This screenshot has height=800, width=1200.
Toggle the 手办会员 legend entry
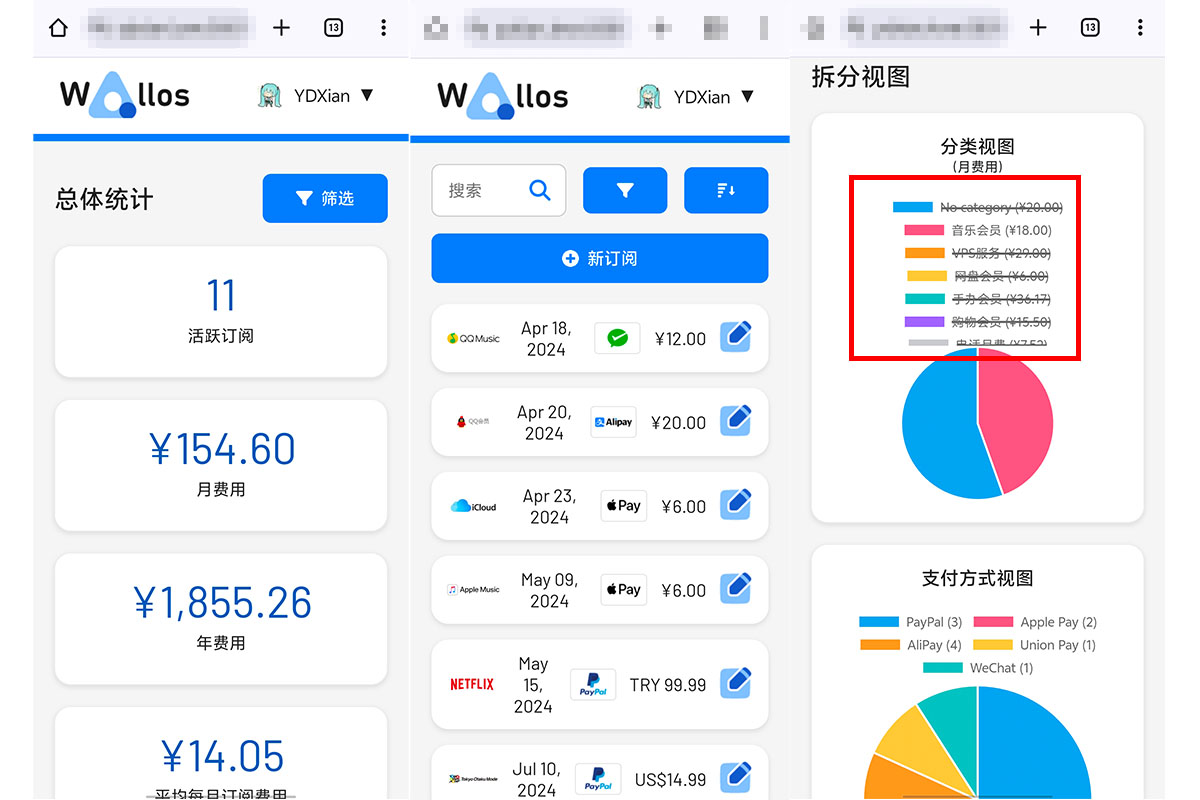tap(977, 299)
